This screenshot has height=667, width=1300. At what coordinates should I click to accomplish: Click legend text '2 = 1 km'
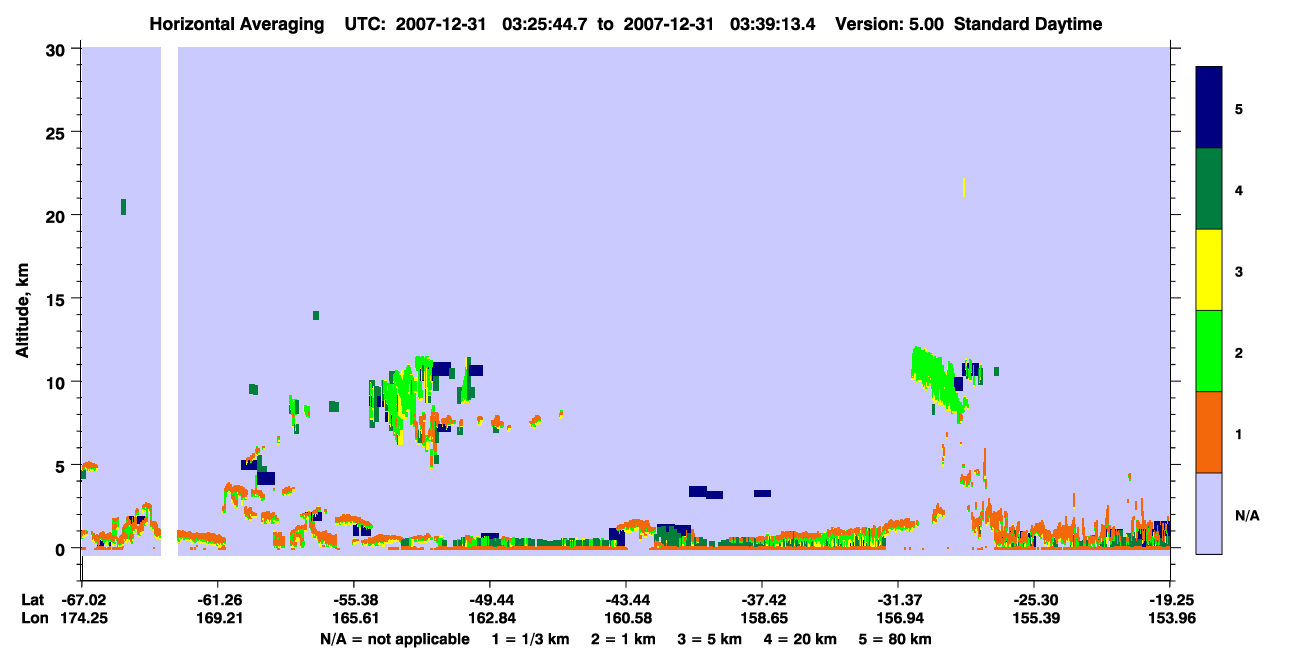[624, 639]
